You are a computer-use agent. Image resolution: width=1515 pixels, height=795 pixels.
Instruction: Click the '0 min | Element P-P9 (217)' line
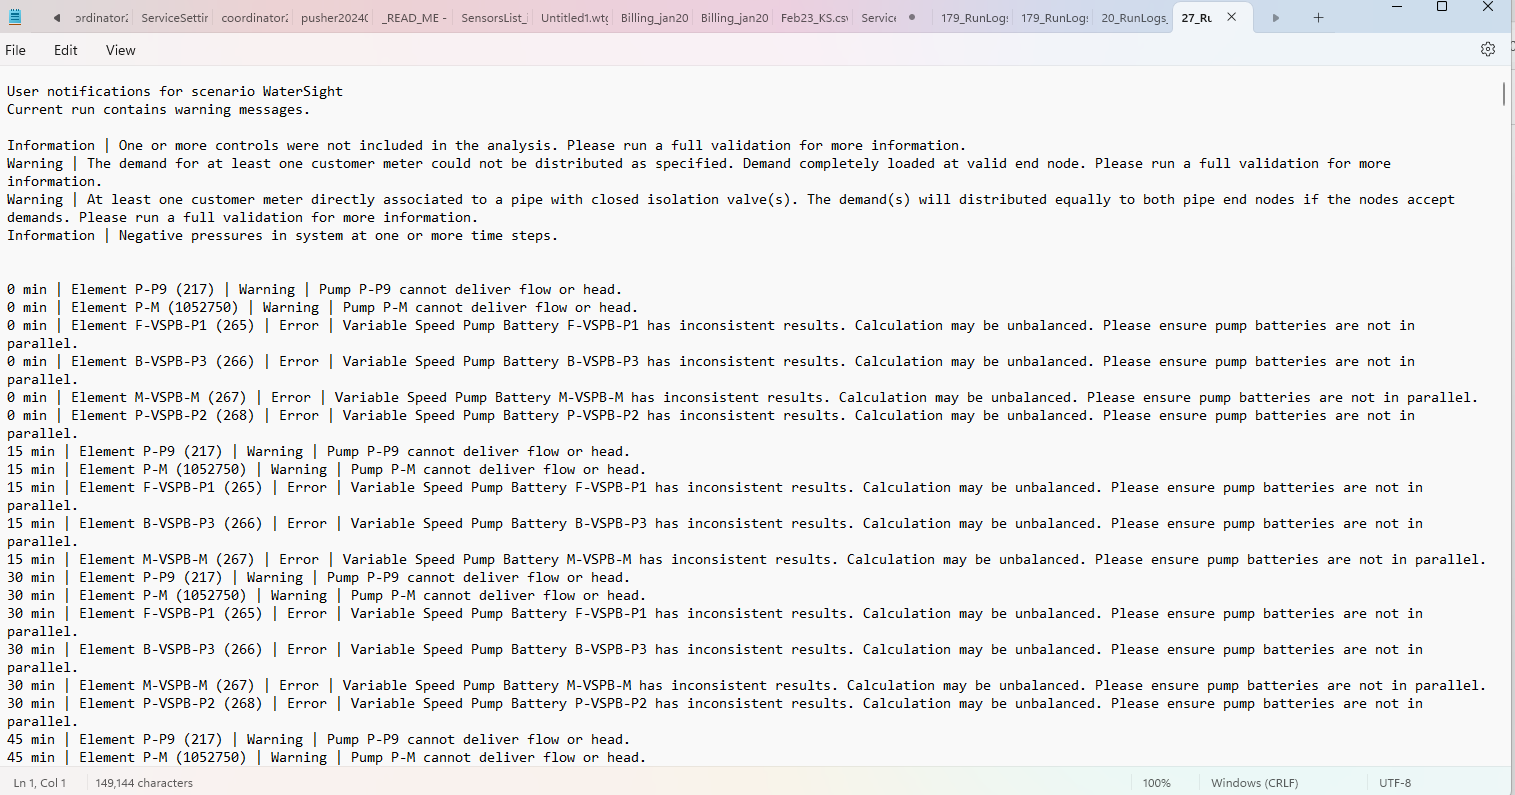pos(315,289)
